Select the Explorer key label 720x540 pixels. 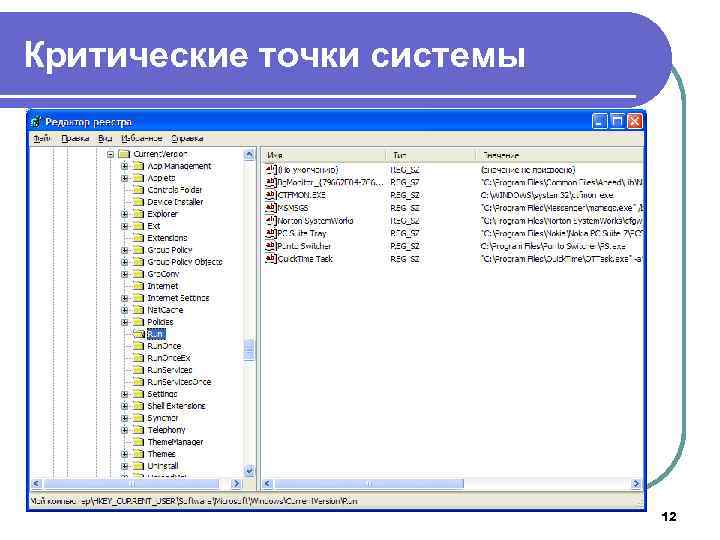tap(162, 214)
